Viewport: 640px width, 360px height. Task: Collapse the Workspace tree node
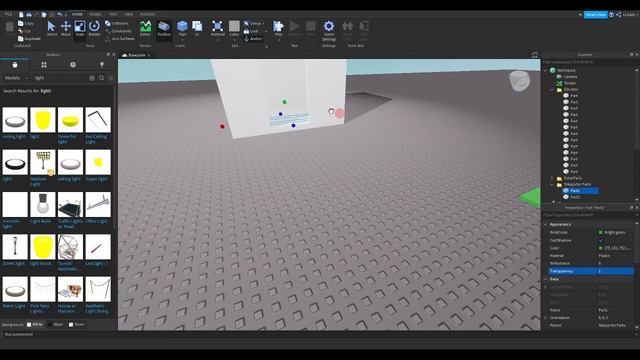coord(545,70)
